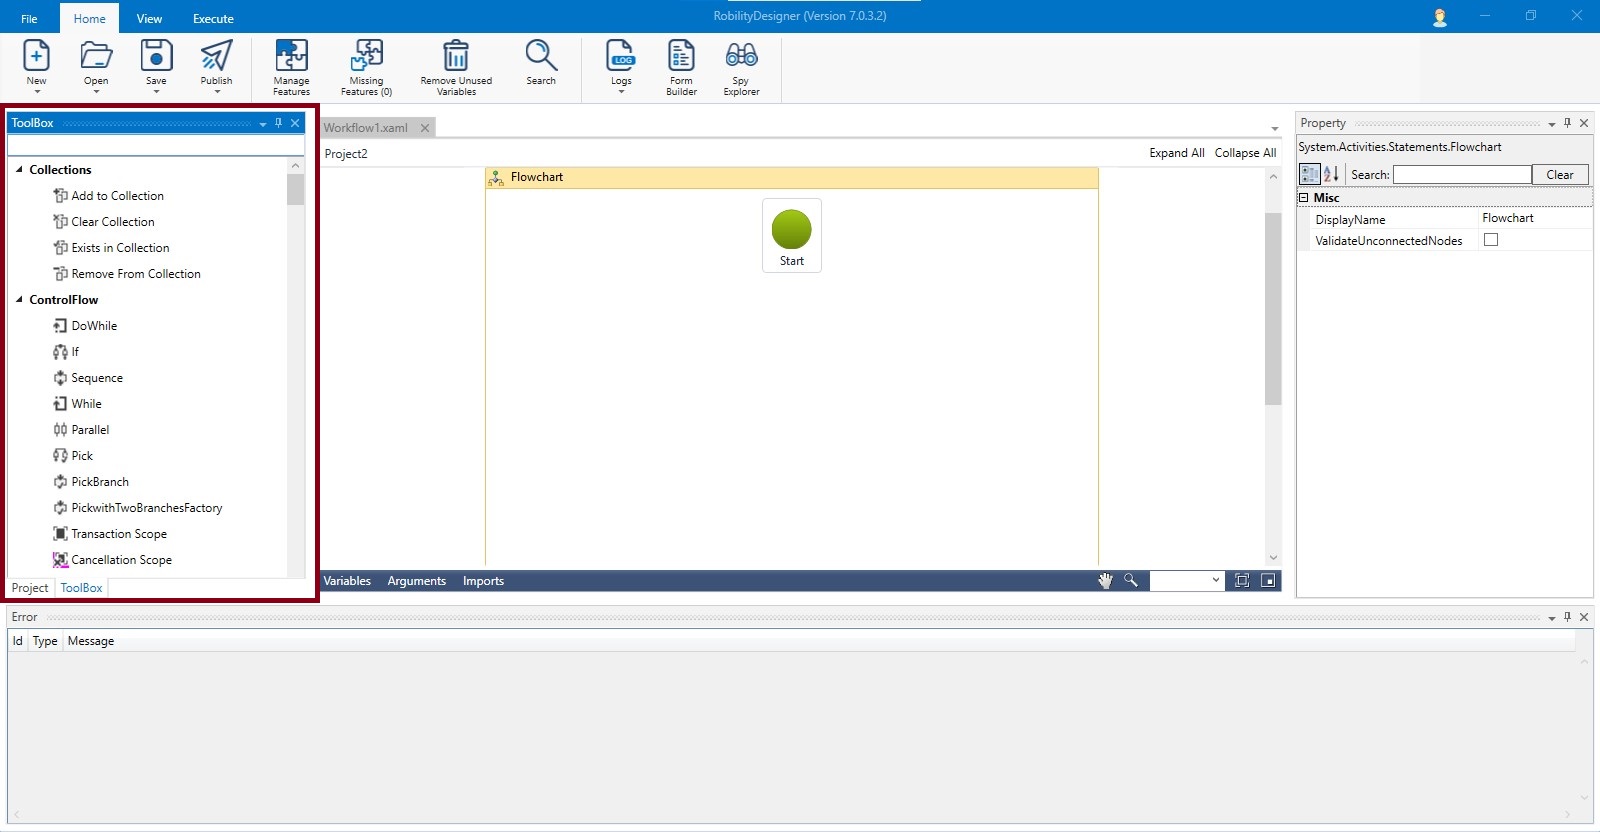1600x832 pixels.
Task: Toggle the designer overview minimap button
Action: (1268, 581)
